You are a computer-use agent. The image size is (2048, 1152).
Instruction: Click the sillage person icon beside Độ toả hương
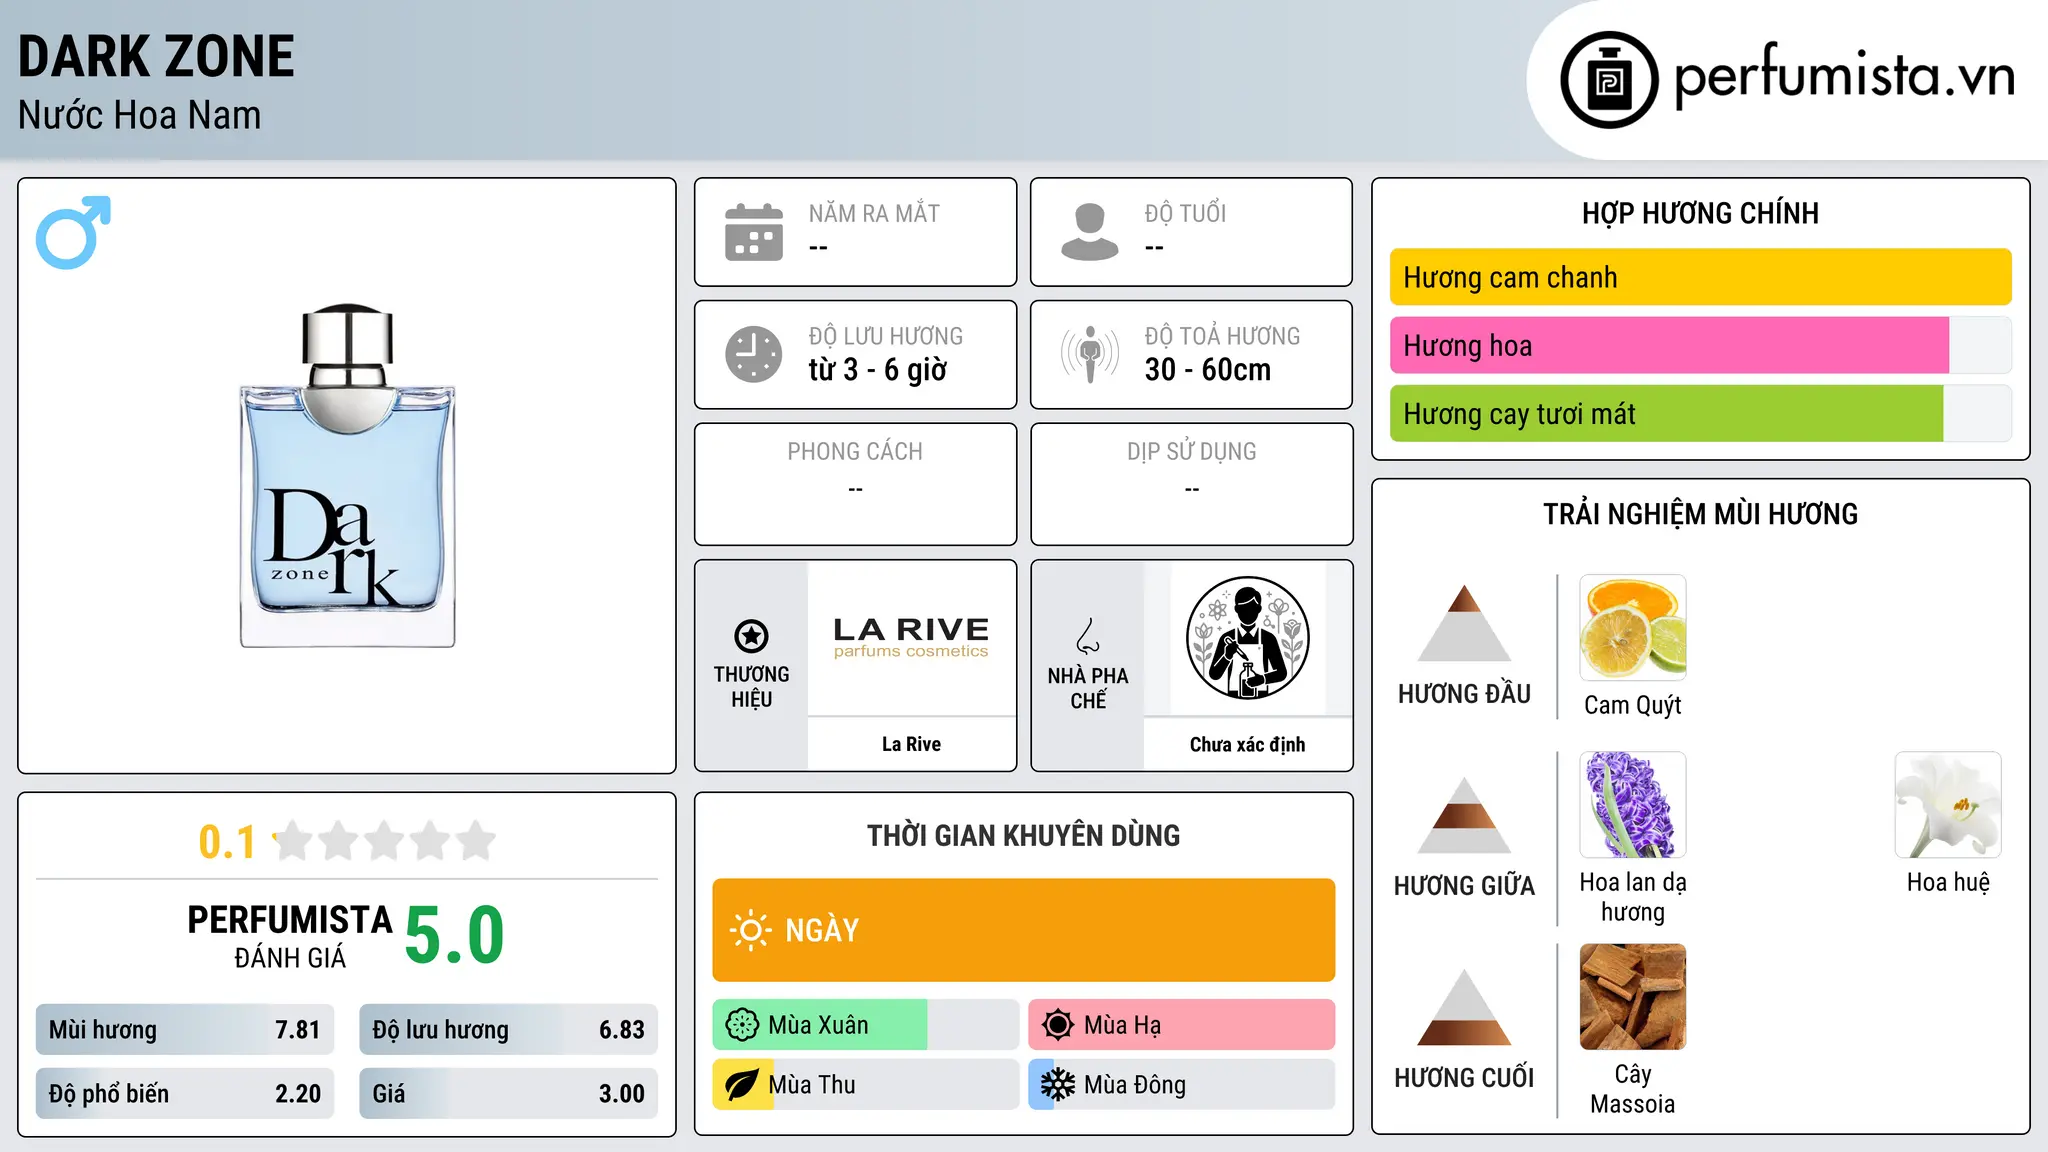(1090, 354)
